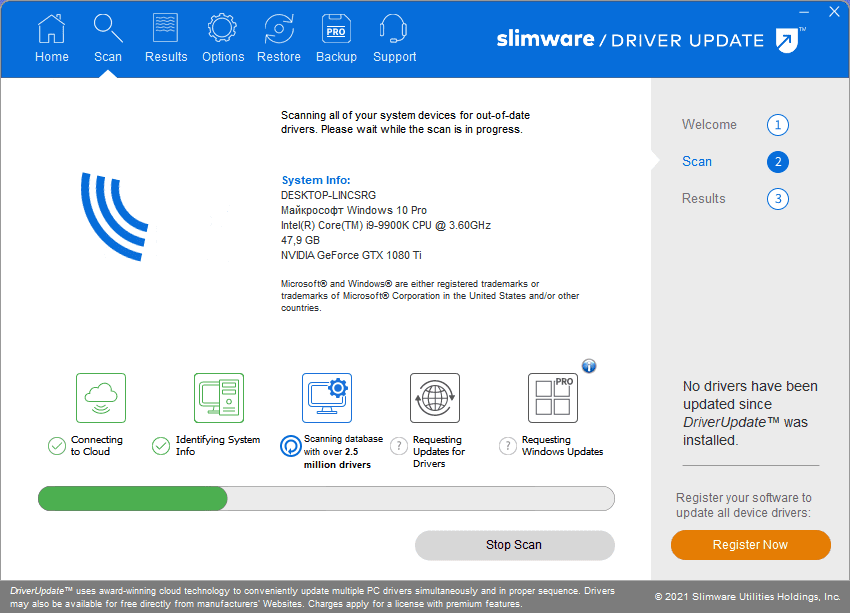Open the Options gear icon
This screenshot has width=850, height=613.
(x=222, y=28)
